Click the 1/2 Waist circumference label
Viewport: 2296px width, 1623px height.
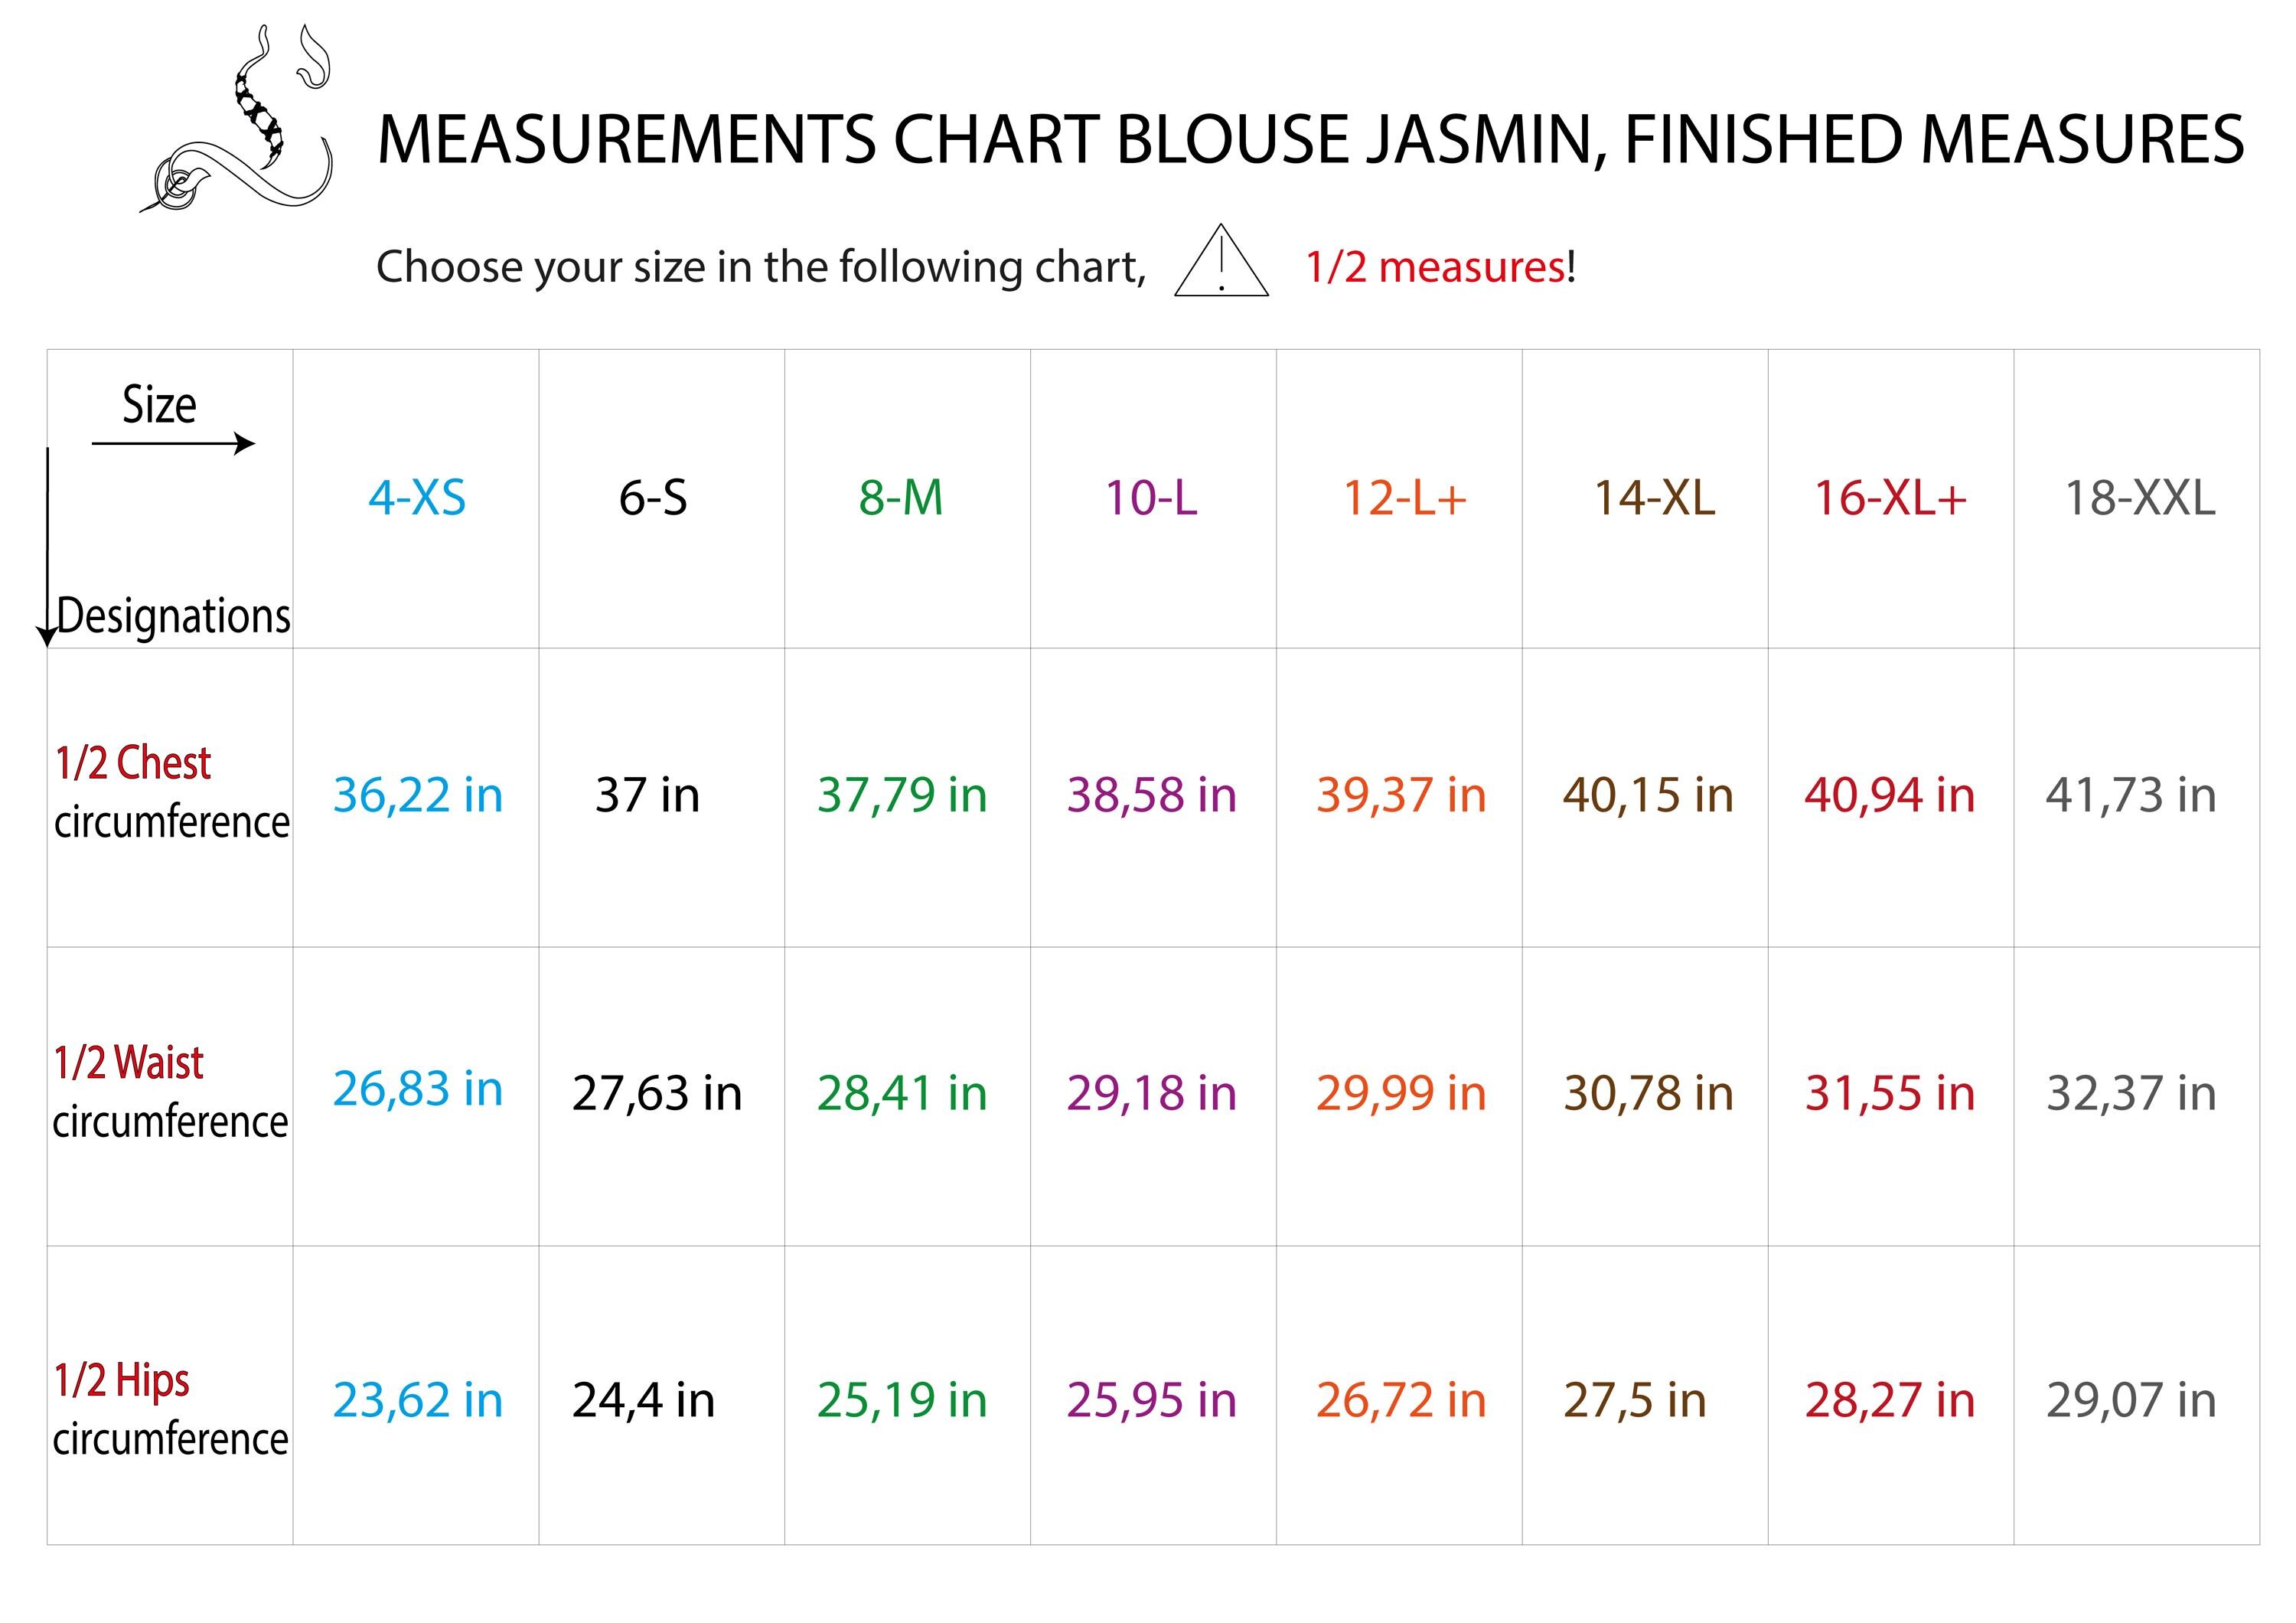(x=170, y=1092)
